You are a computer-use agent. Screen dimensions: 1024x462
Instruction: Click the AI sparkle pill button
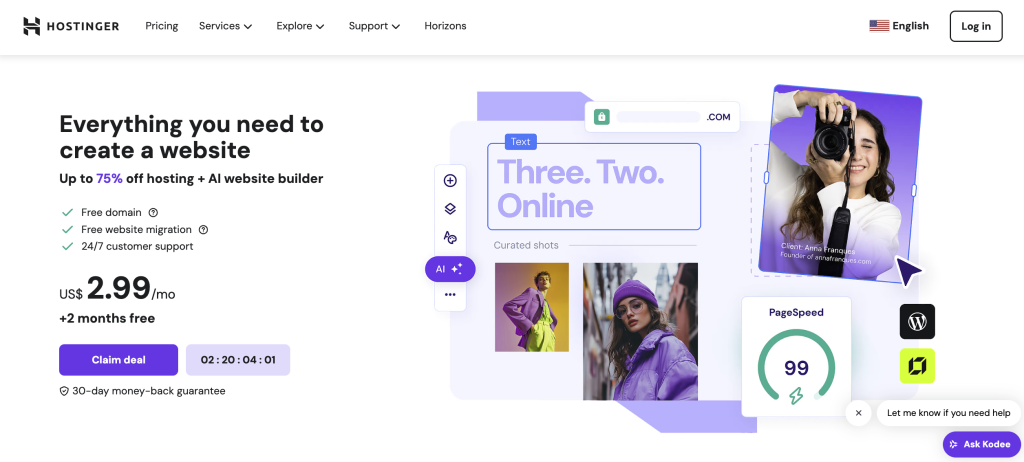(450, 269)
